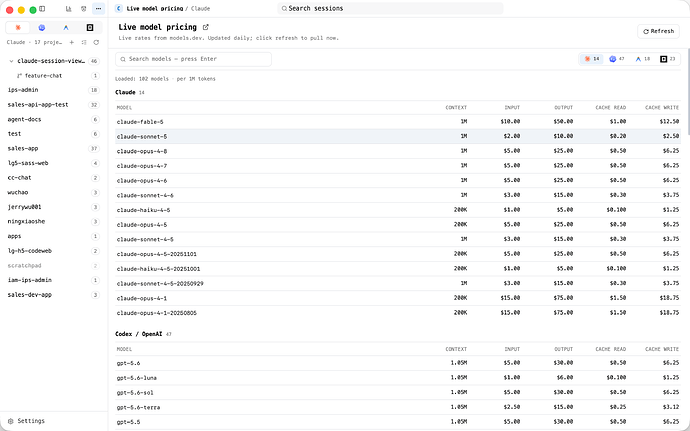Open the iam-ips-admin project
Image resolution: width=690 pixels, height=431 pixels.
[x=54, y=280]
